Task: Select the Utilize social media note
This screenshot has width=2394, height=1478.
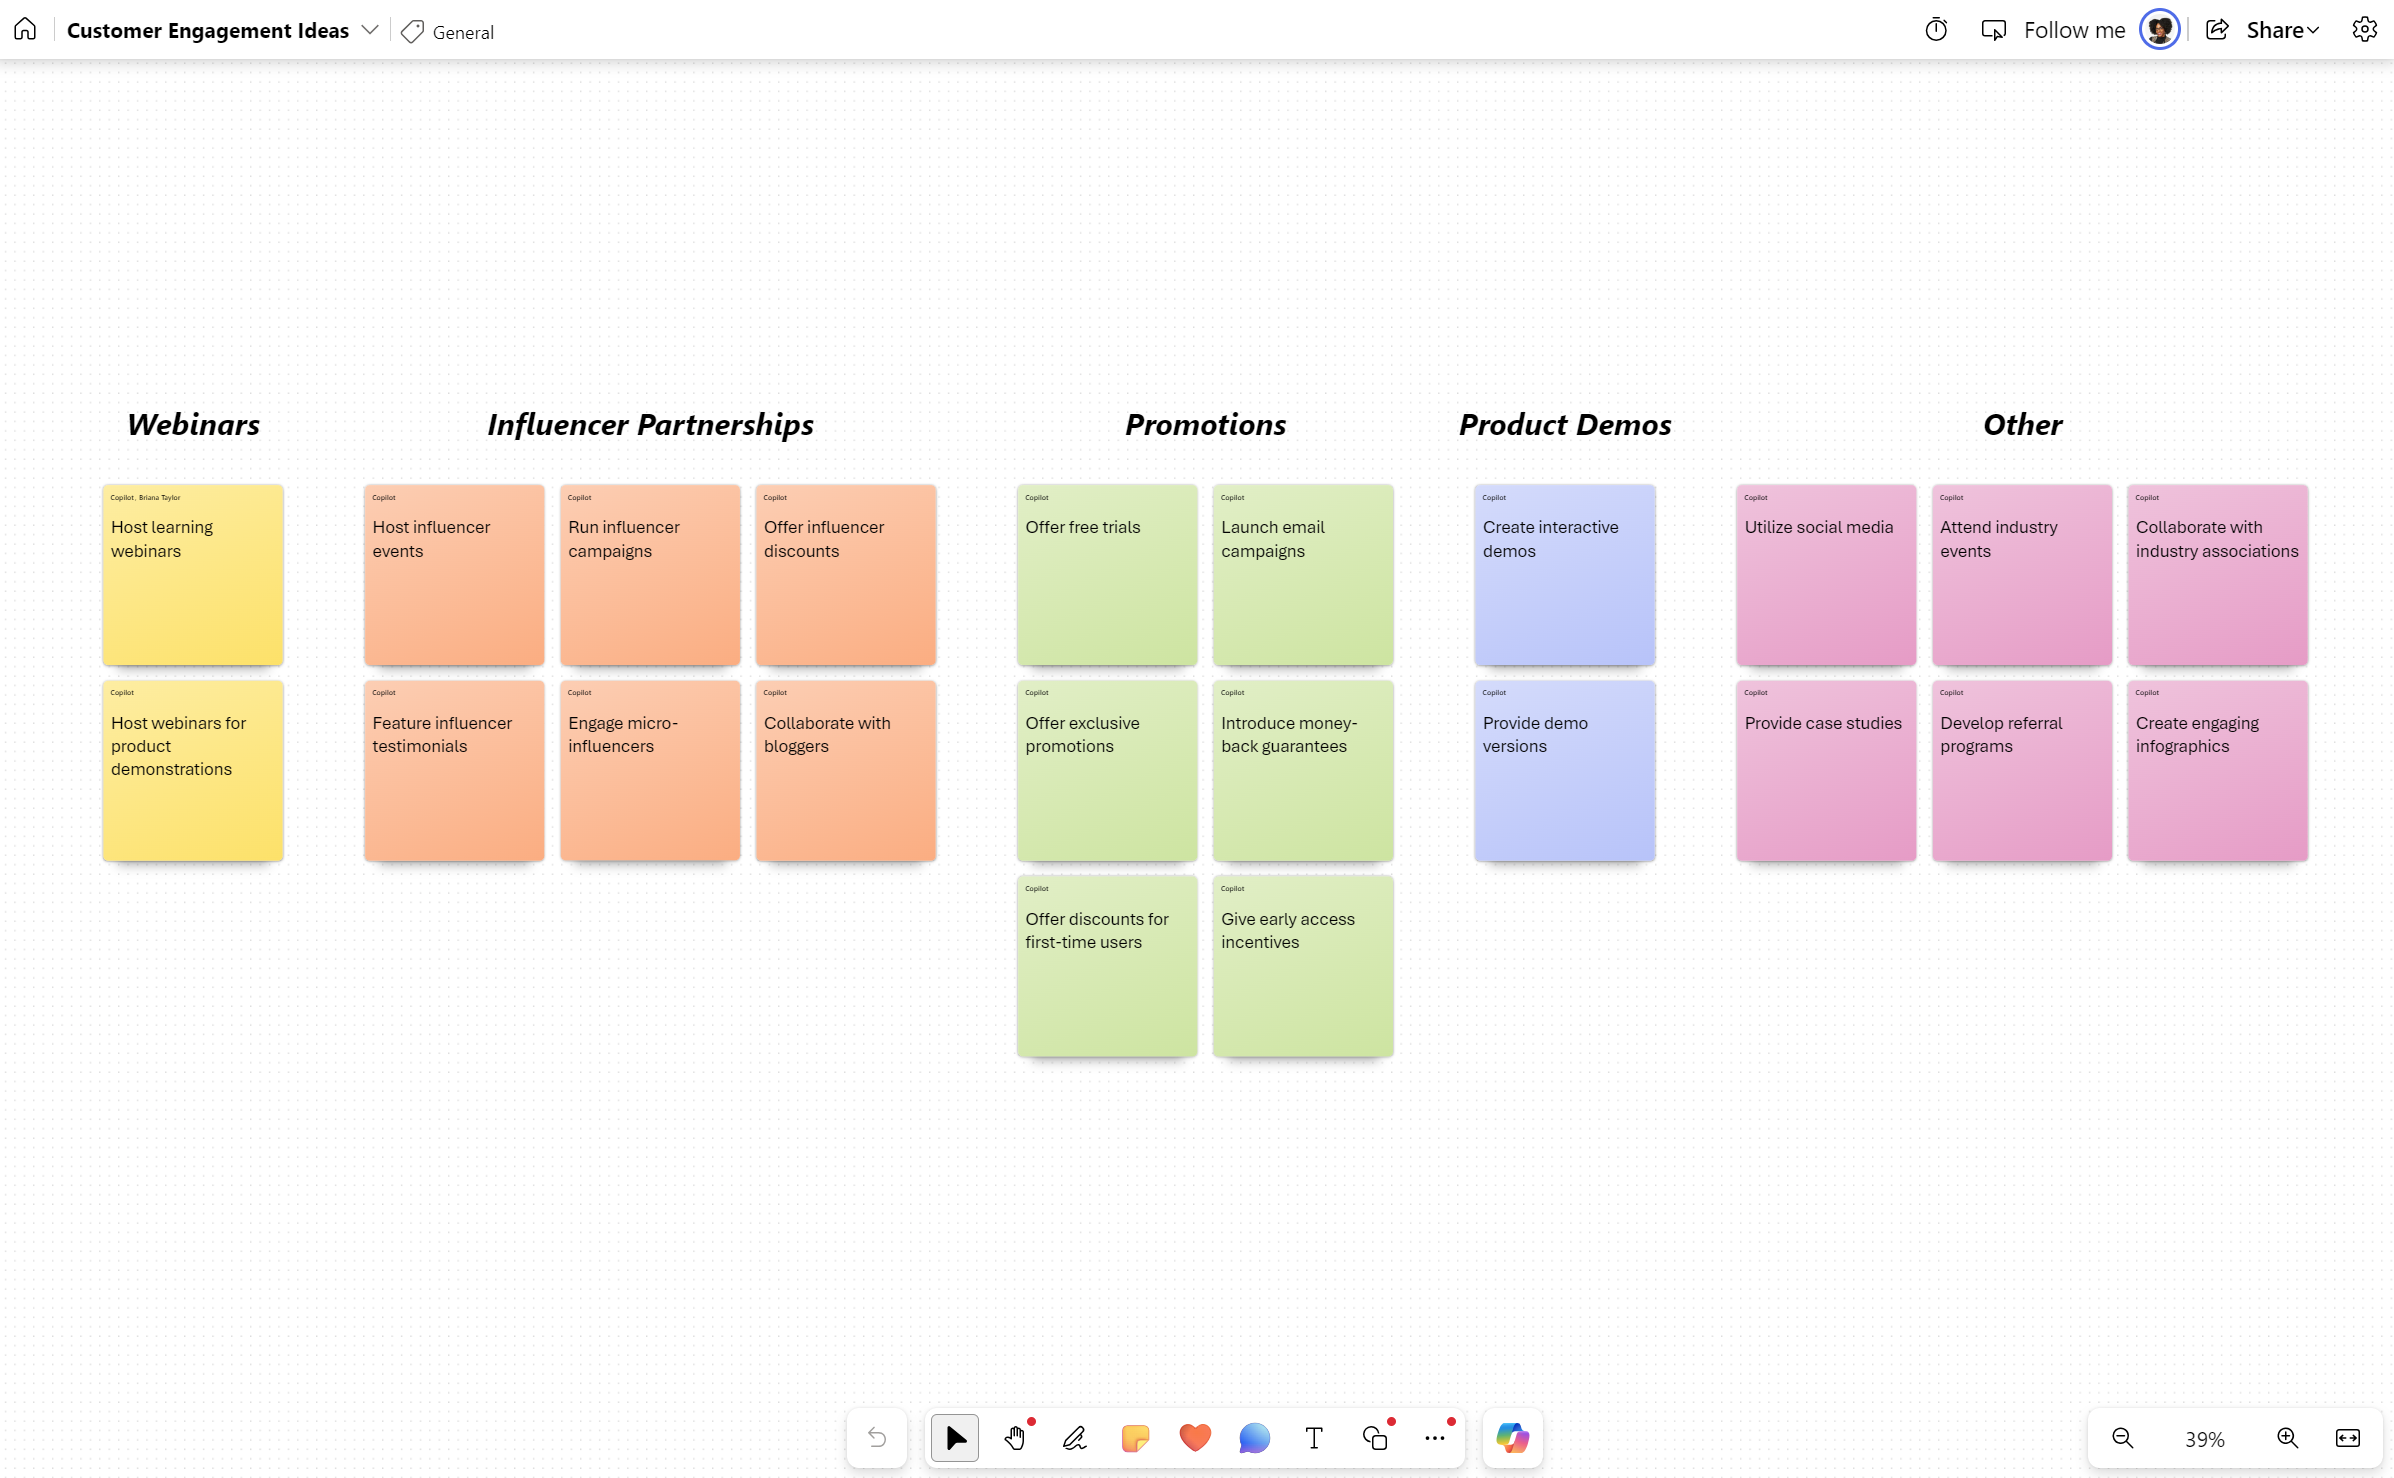Action: (x=1826, y=575)
